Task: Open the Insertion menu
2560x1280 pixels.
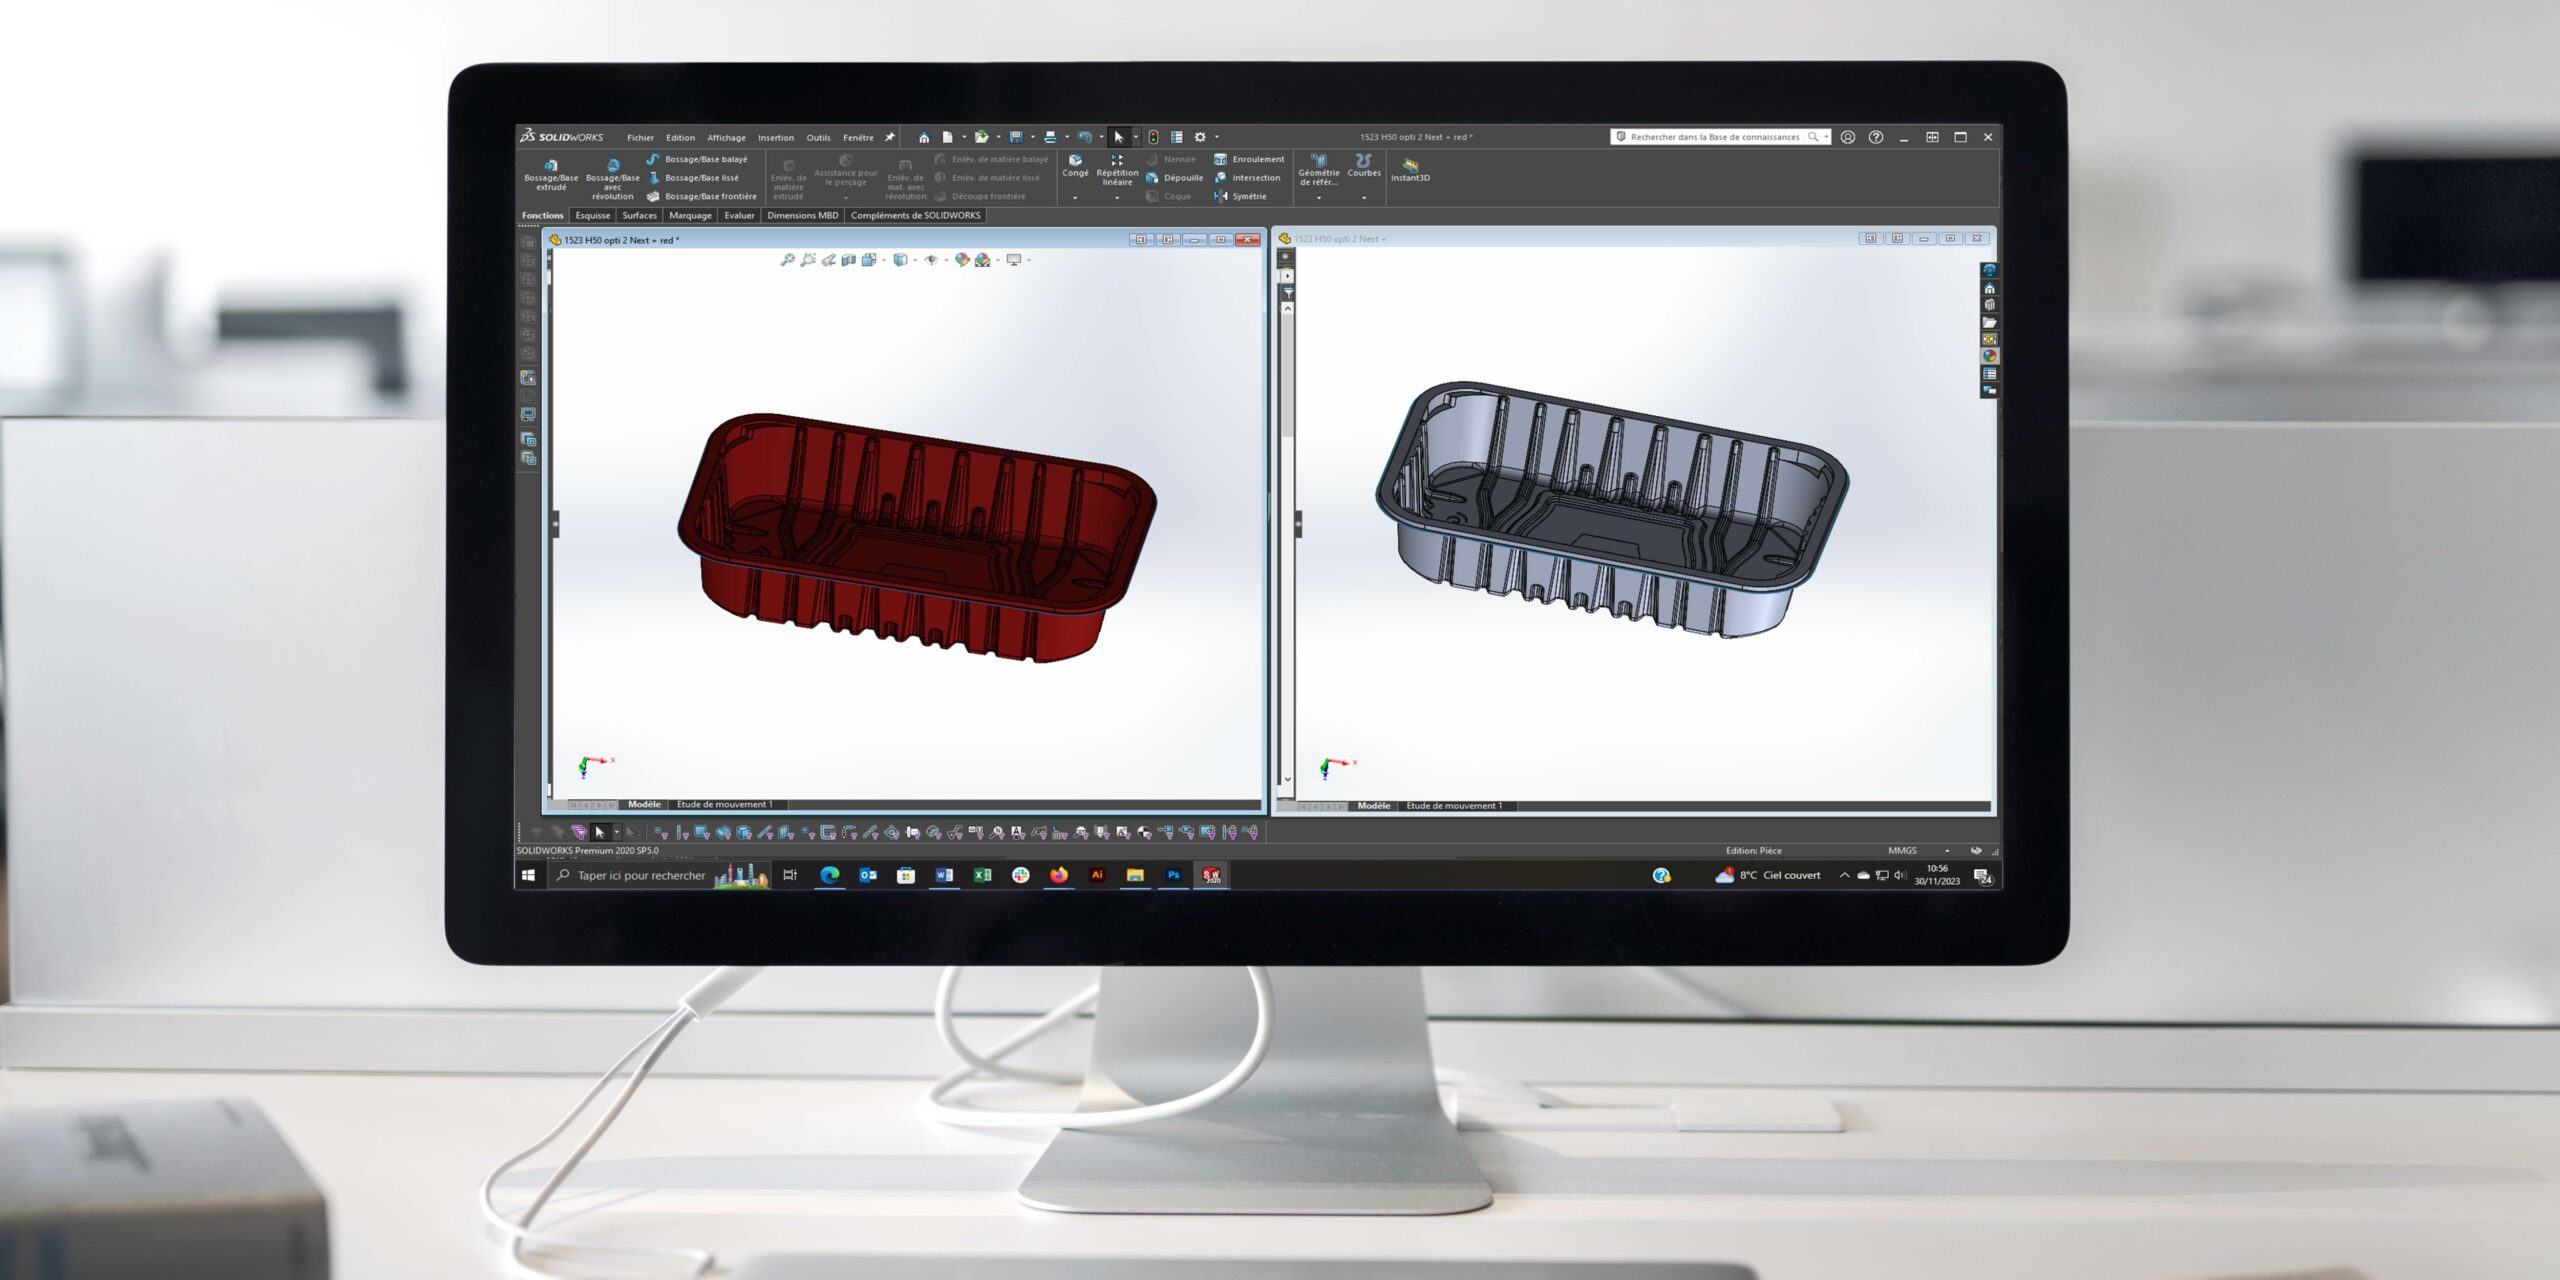Action: click(776, 138)
